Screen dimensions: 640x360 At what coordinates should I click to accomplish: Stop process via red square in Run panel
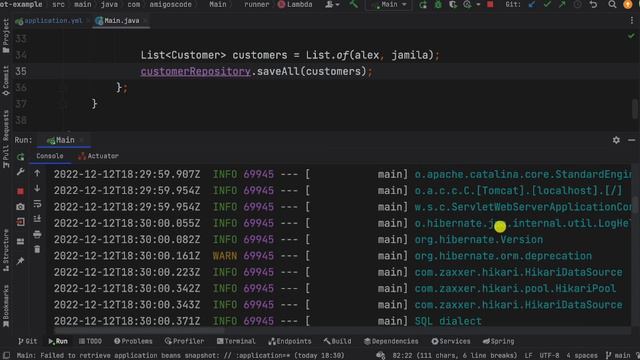(20, 191)
